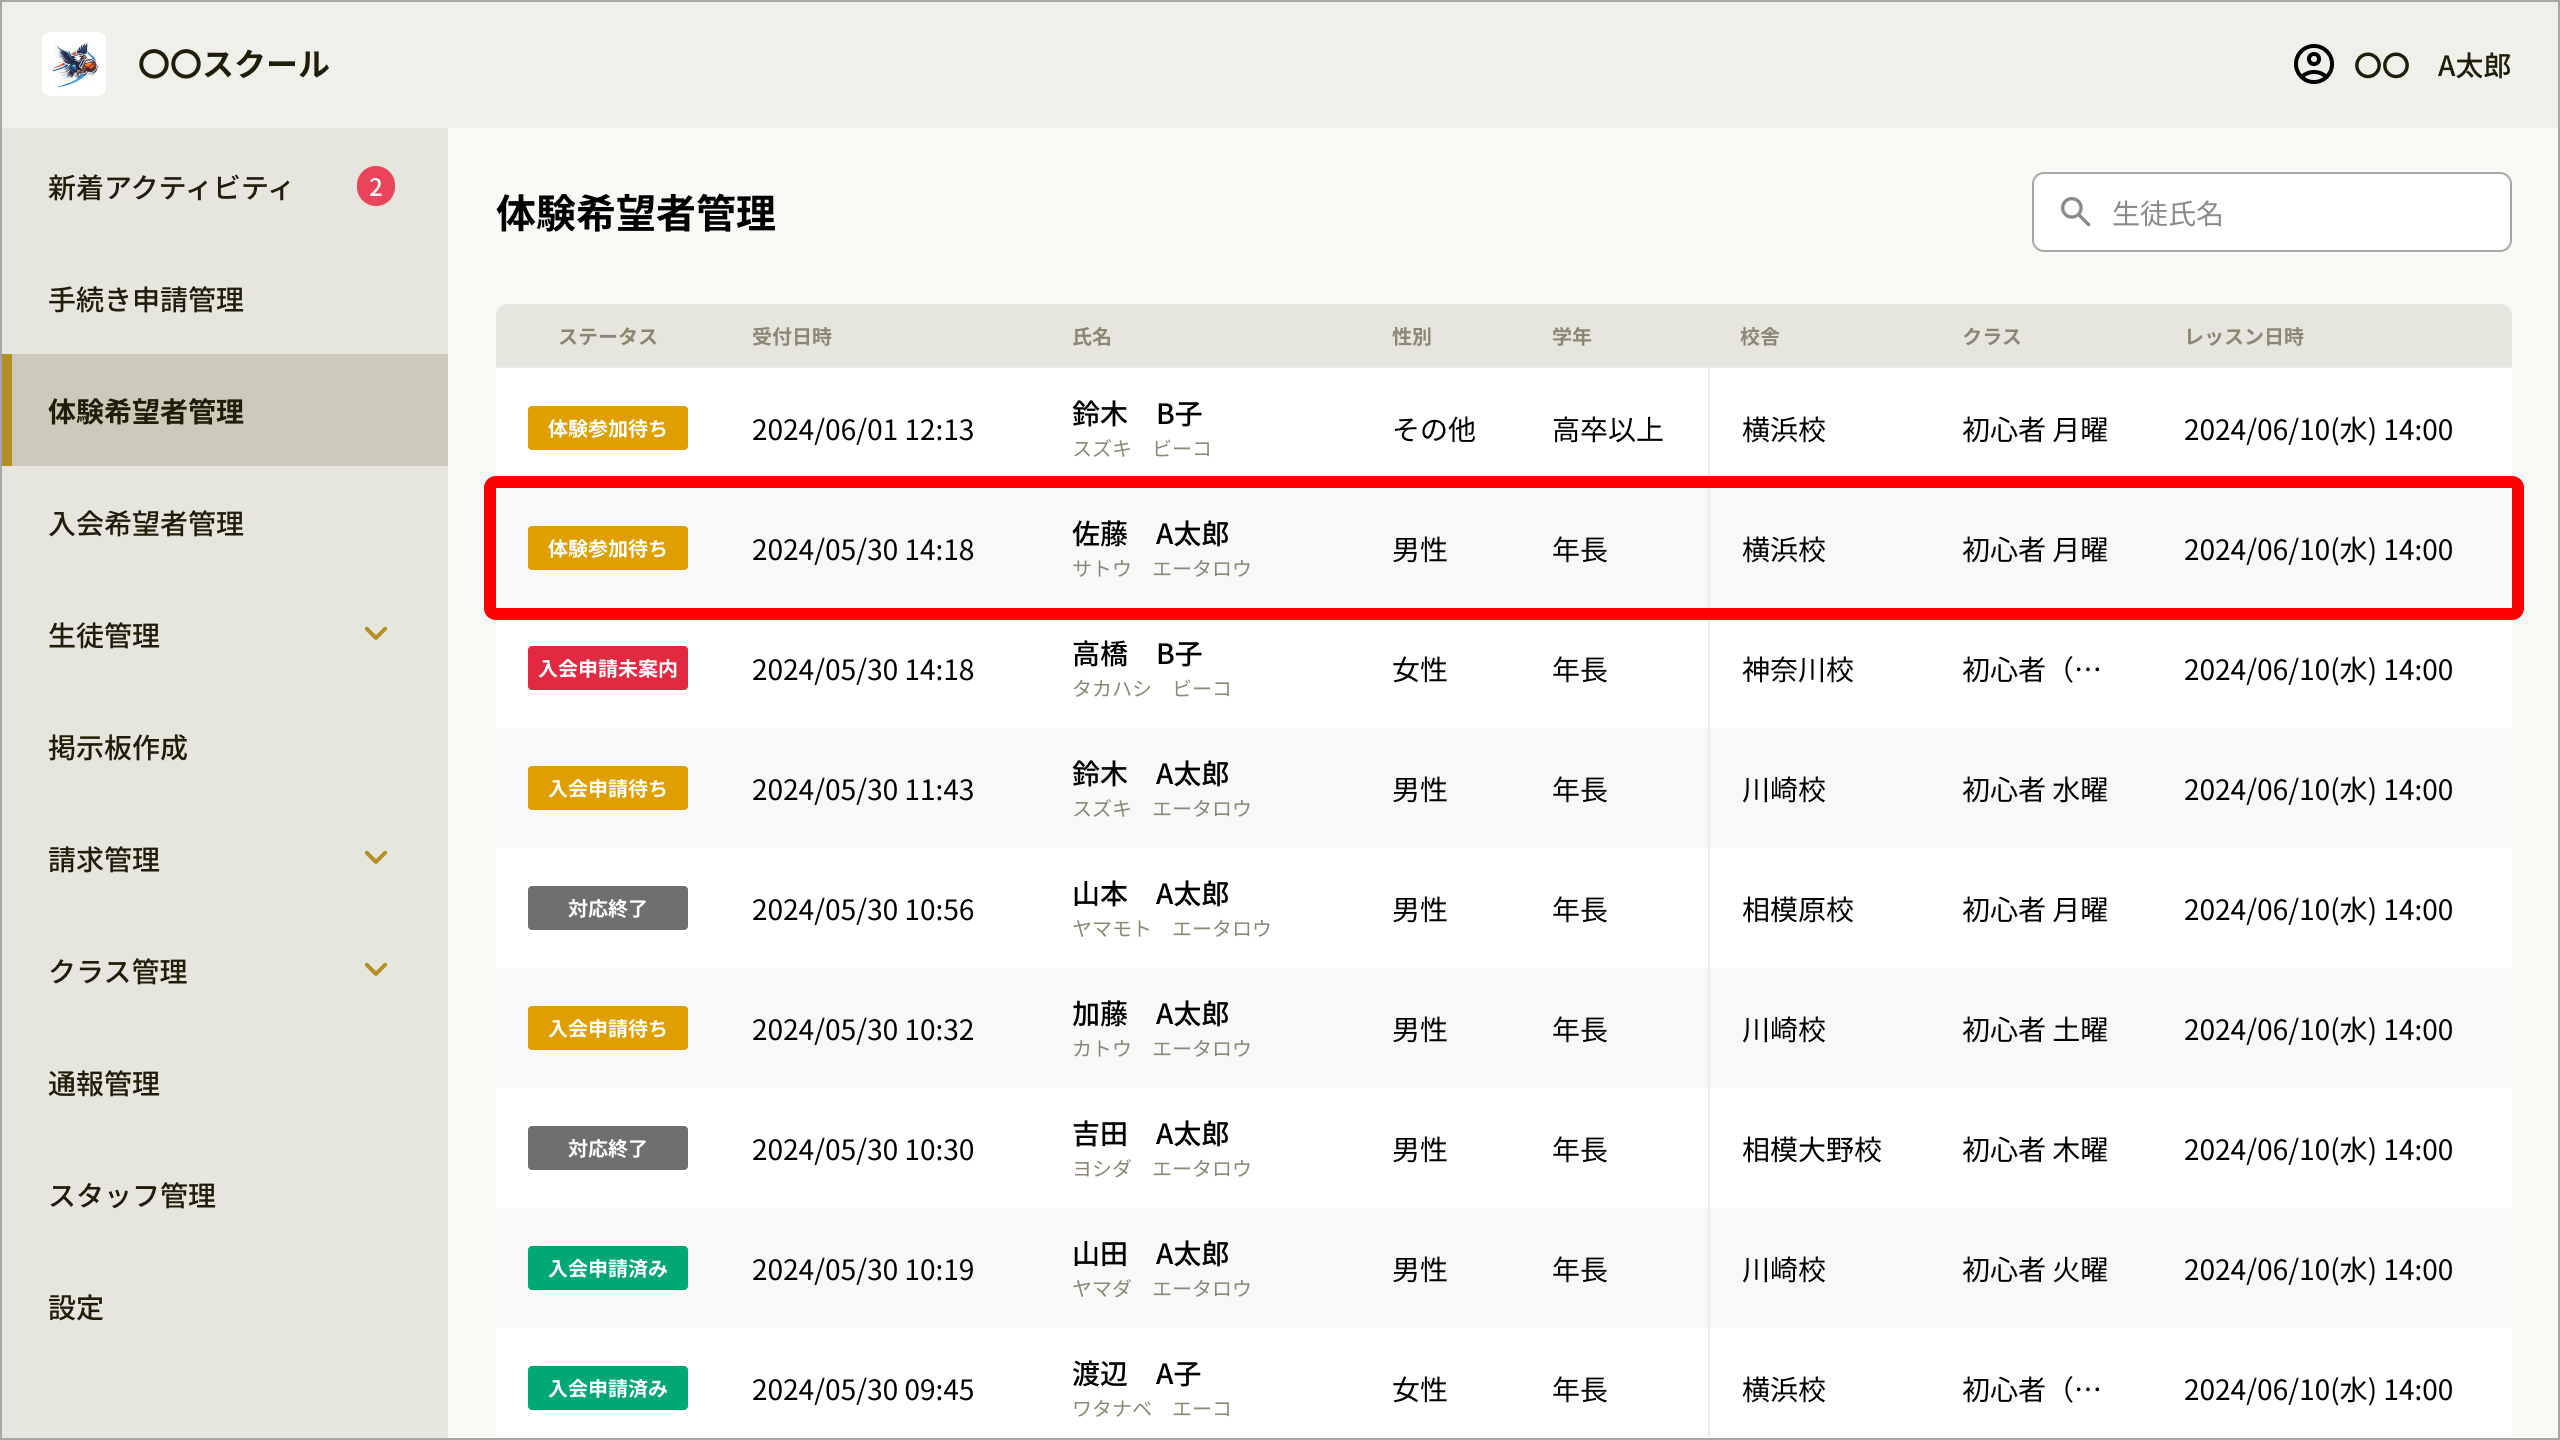This screenshot has width=2560, height=1440.
Task: Click 入会申請済み badge for 山田 A太郎
Action: point(608,1268)
